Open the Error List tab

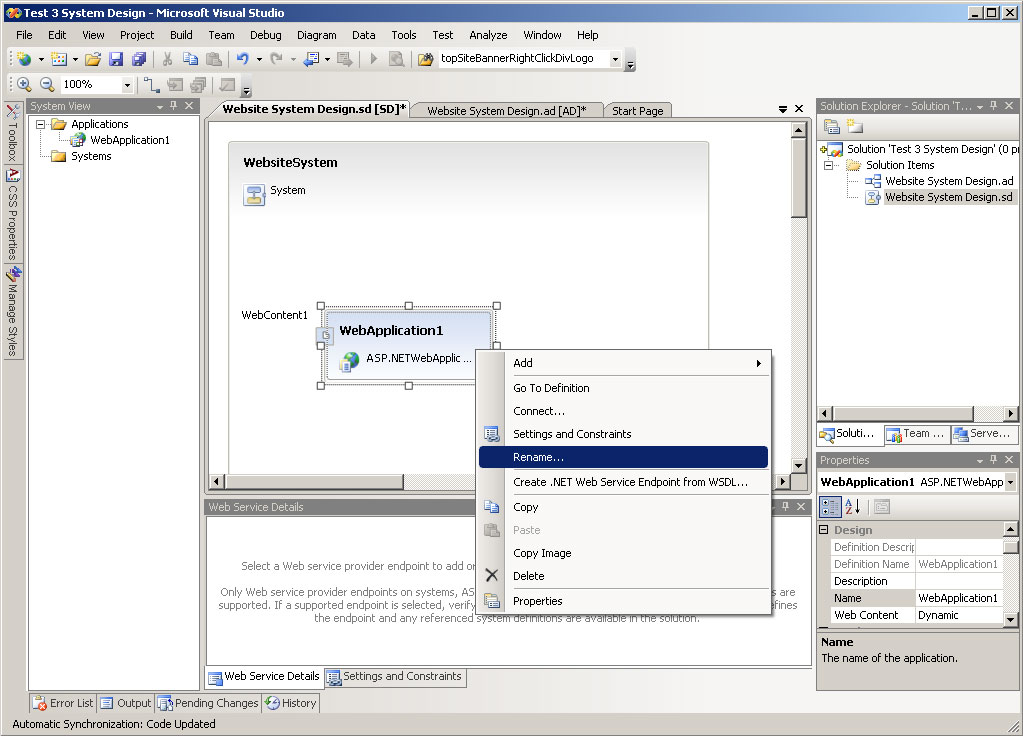point(64,703)
